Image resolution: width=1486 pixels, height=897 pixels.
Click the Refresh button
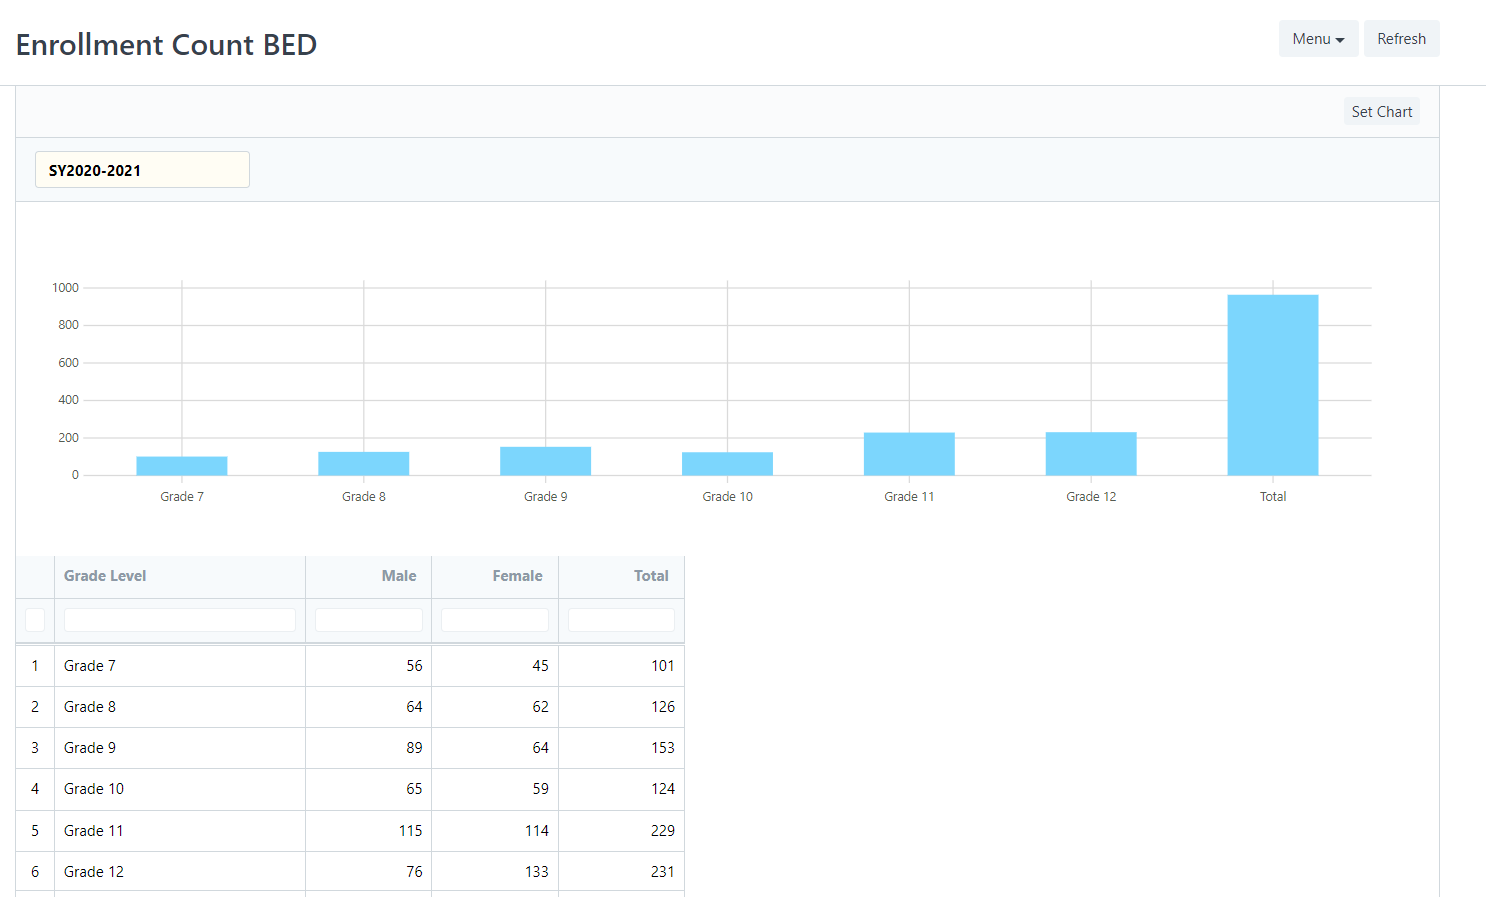[1401, 38]
